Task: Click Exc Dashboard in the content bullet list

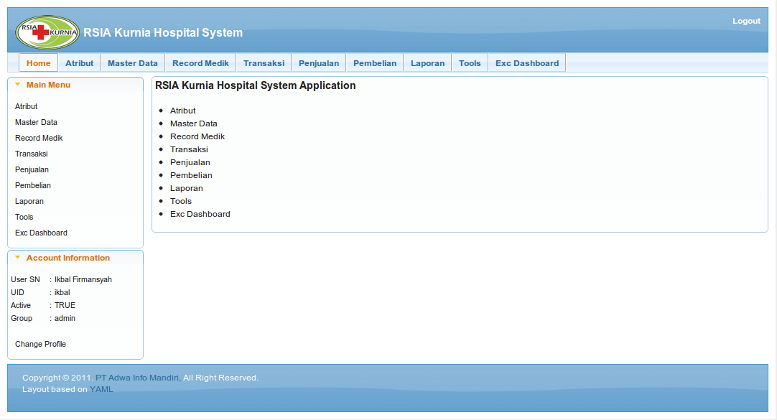Action: pyautogui.click(x=200, y=213)
